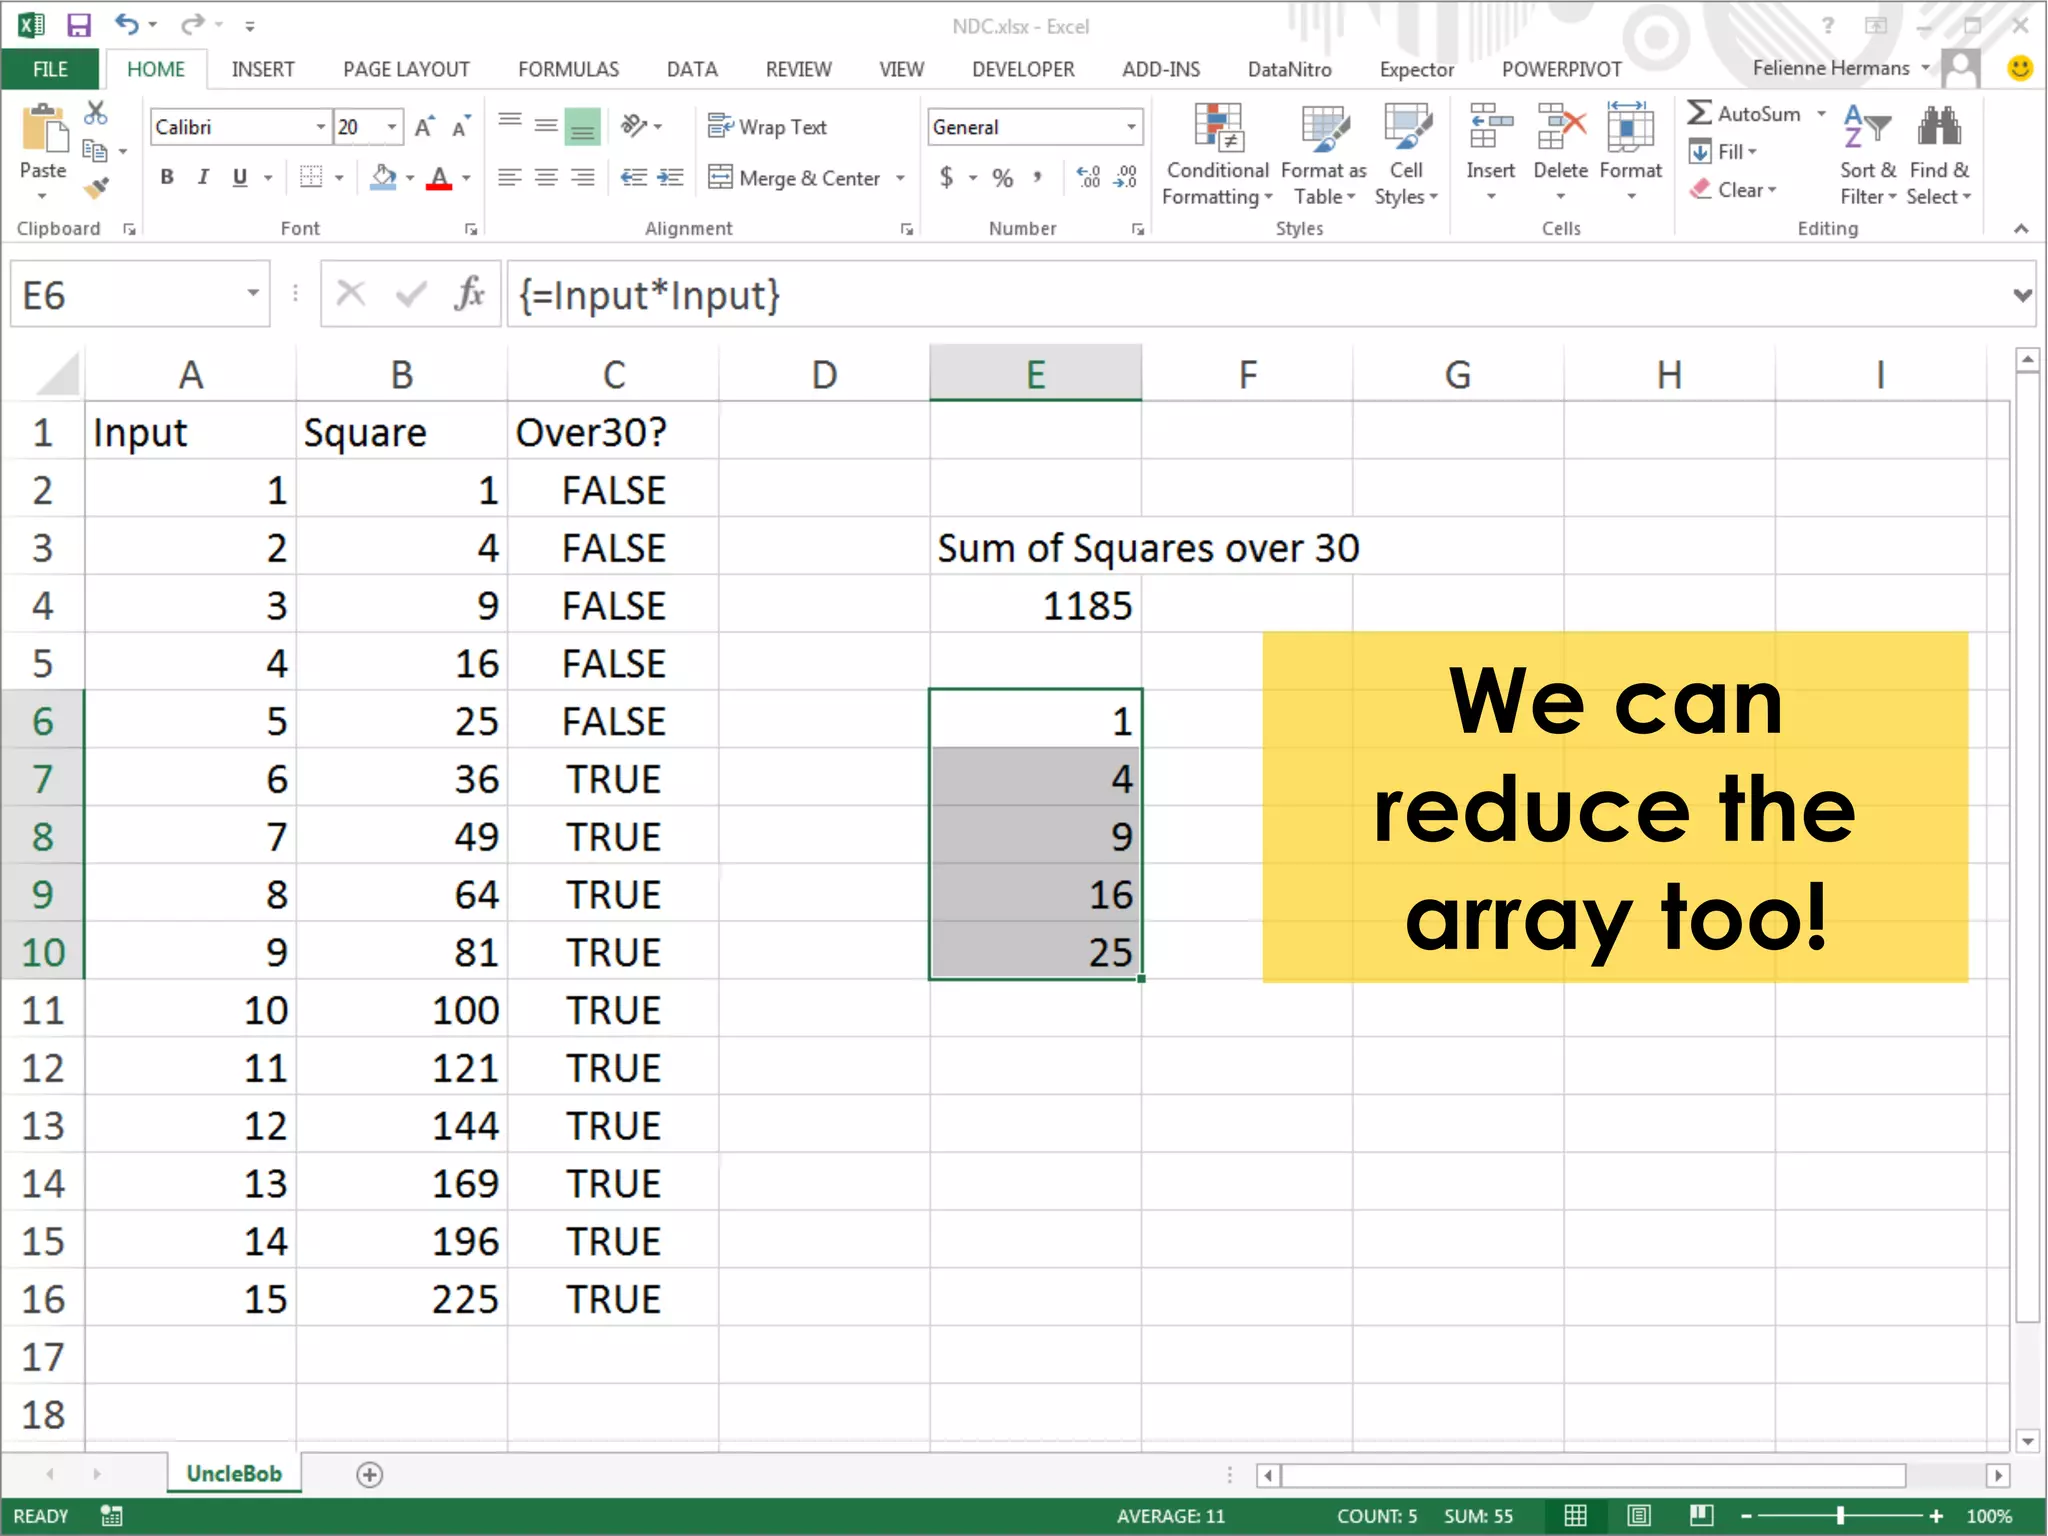Select cell E4 containing 1185
This screenshot has width=2048, height=1536.
pyautogui.click(x=1035, y=605)
